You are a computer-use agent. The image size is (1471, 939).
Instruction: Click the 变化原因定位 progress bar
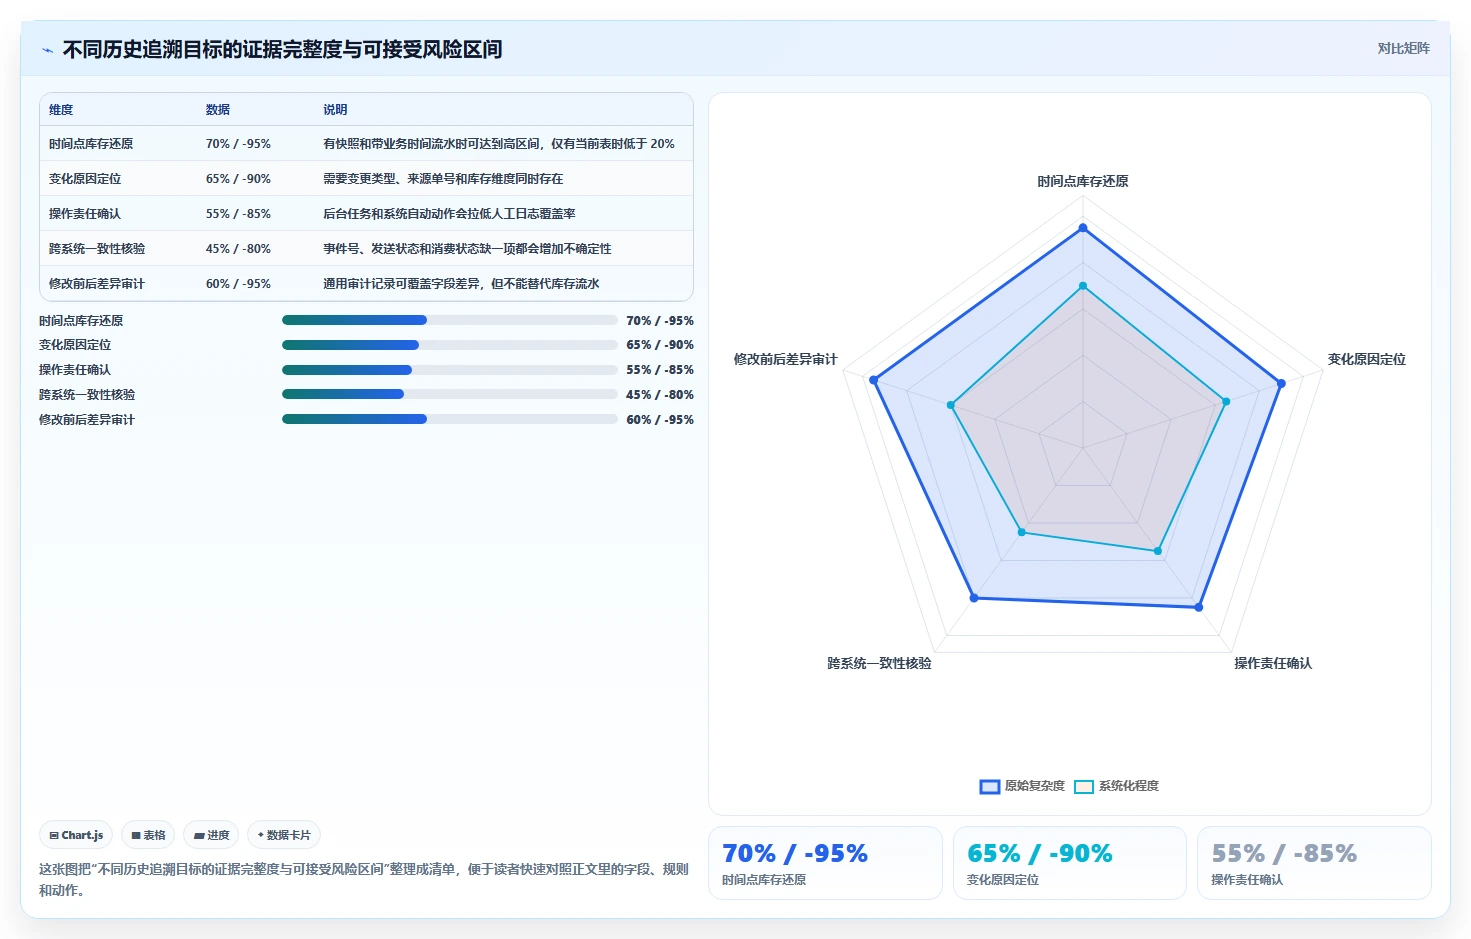click(x=449, y=345)
